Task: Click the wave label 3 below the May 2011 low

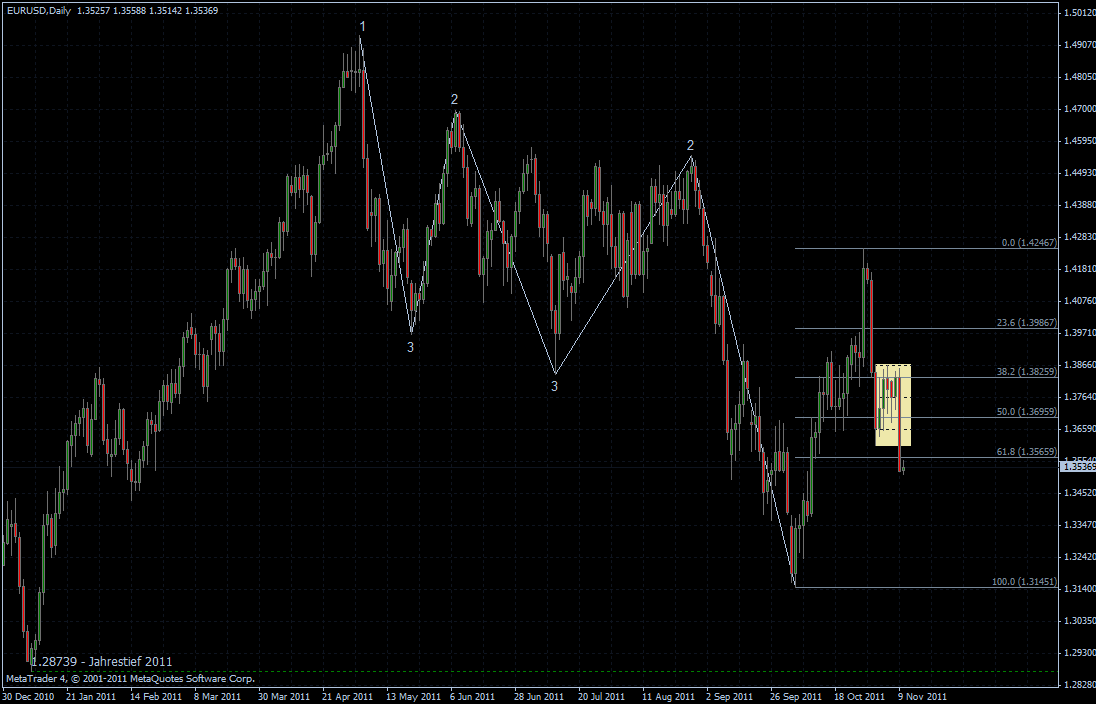Action: [410, 347]
